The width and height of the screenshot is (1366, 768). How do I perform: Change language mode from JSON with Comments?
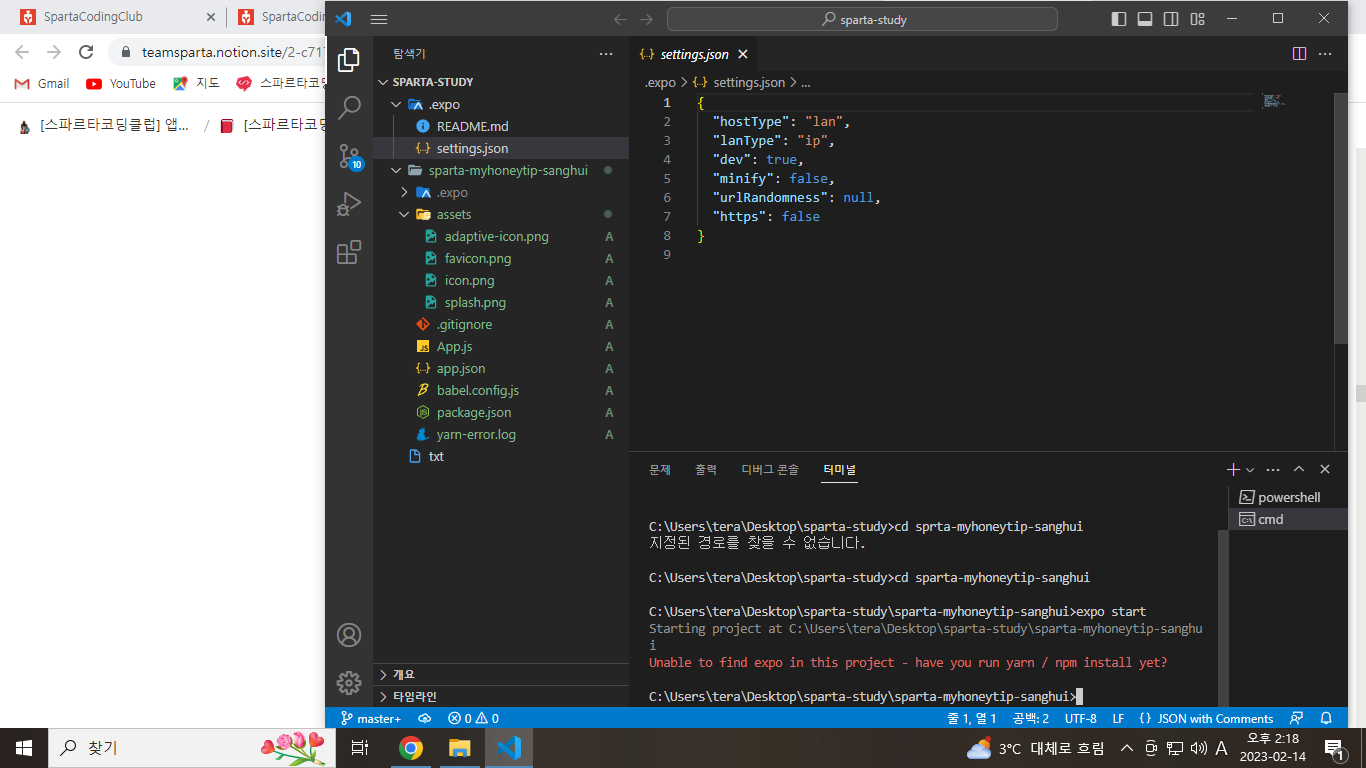pos(1206,718)
